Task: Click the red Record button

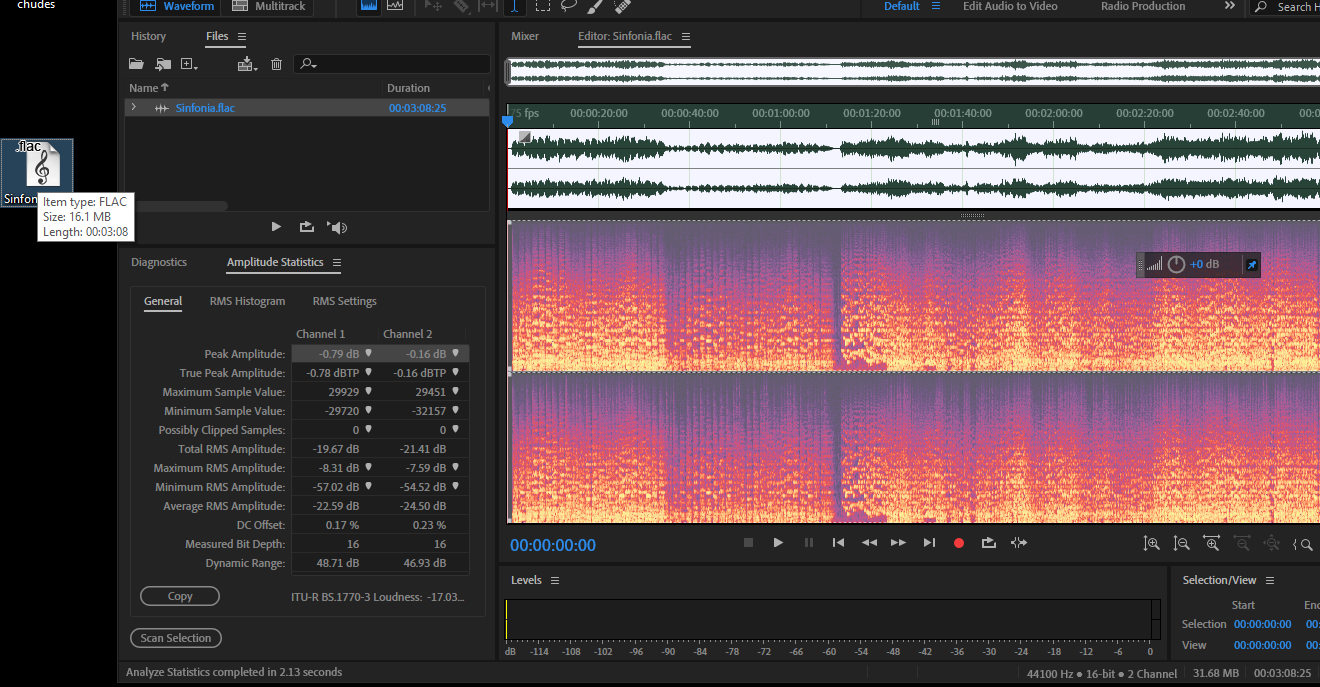Action: pos(959,543)
